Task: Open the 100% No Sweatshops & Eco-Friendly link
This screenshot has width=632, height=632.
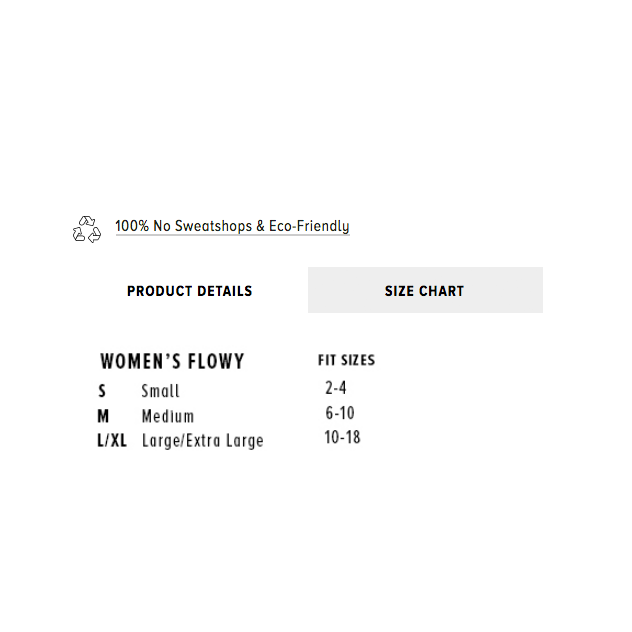Action: (x=232, y=226)
